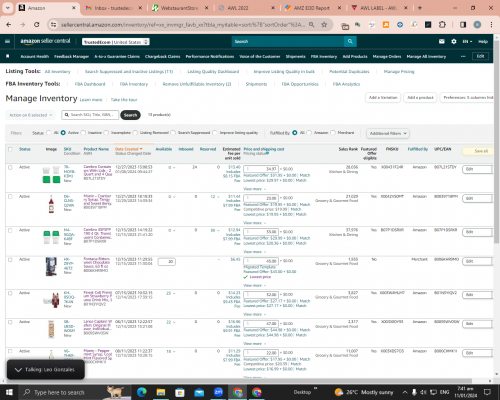Click the black Search button next to SKU search
The image size is (500, 400).
[130, 115]
